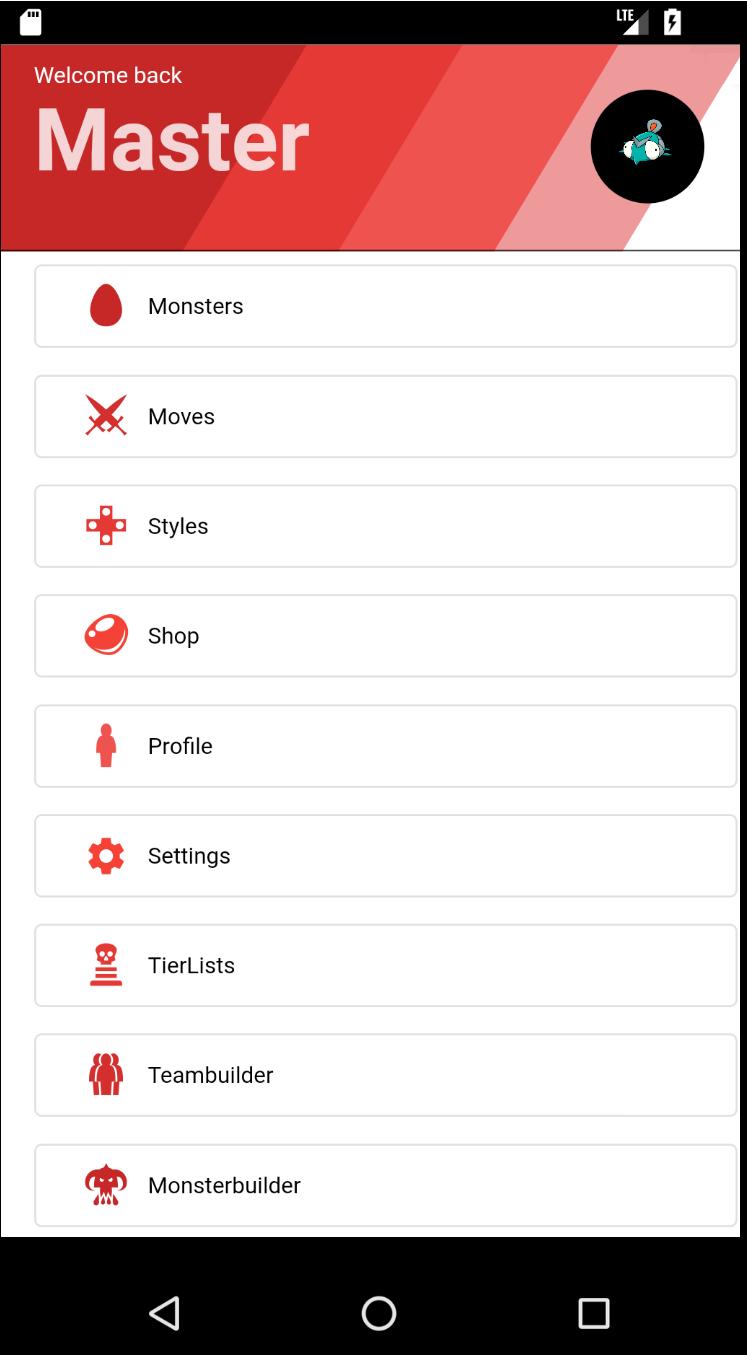Viewport: 747px width, 1355px height.
Task: Tap the red cross-shaped Styles icon
Action: pos(106,526)
